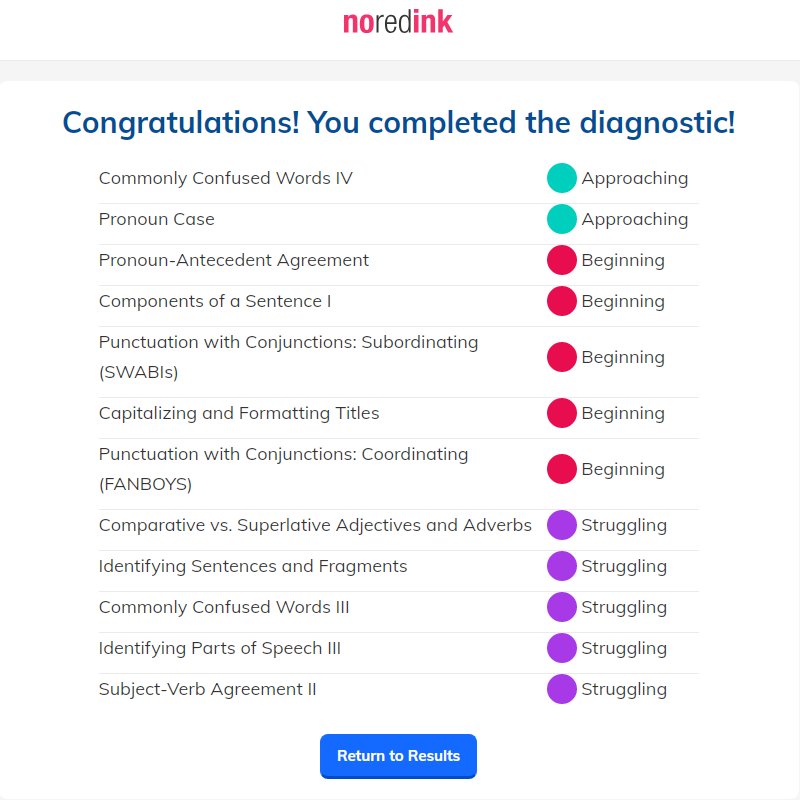Viewport: 800px width, 800px height.
Task: Click red circle for Components of a Sentence I
Action: pyautogui.click(x=562, y=301)
